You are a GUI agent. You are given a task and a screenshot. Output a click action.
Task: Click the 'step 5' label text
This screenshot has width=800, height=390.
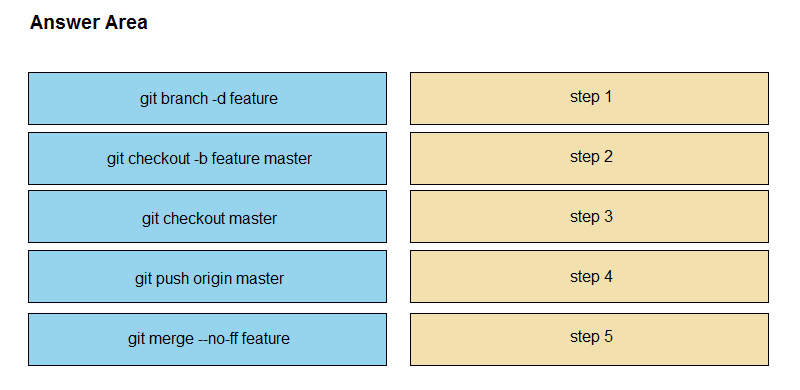pyautogui.click(x=591, y=337)
